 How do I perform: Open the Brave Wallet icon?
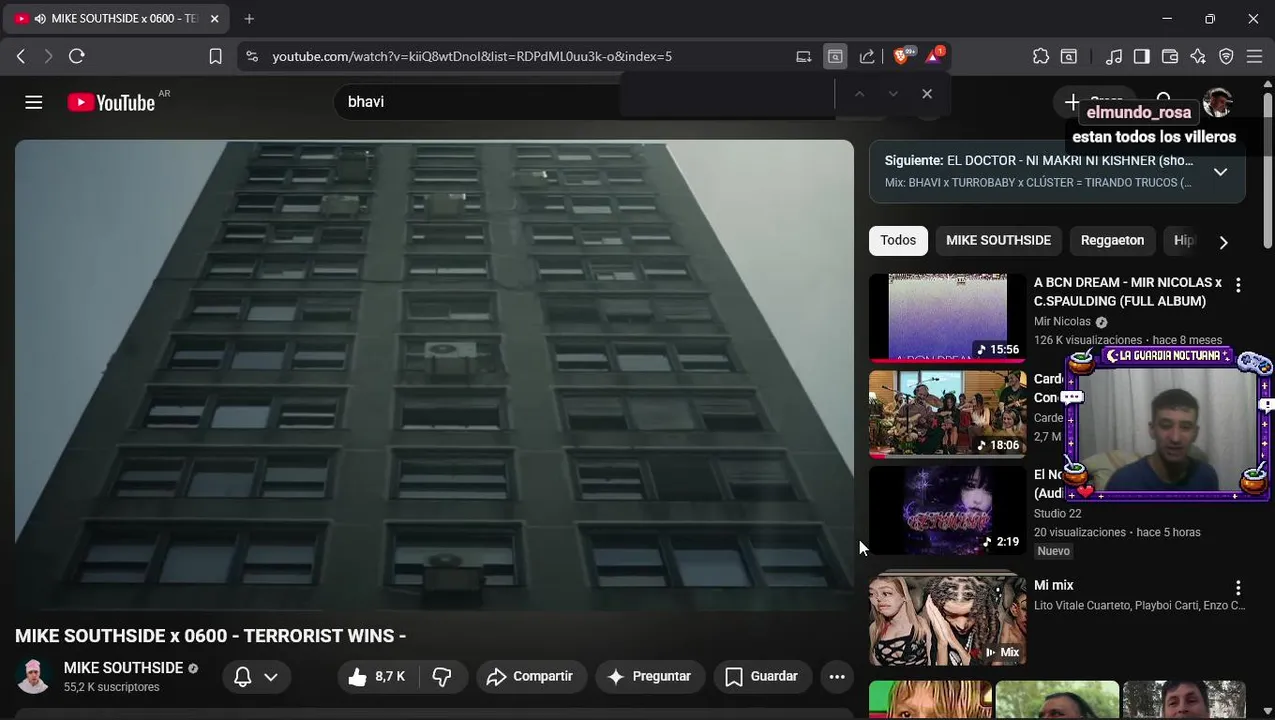click(x=1169, y=57)
